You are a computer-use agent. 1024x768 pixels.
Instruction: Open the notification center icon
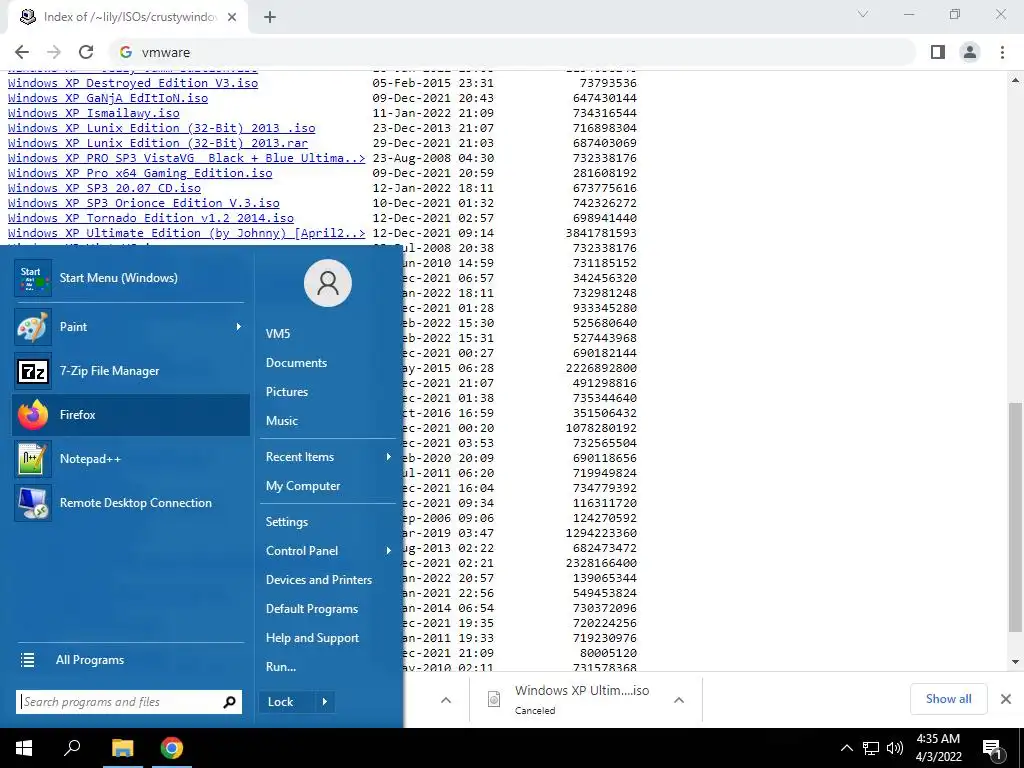[992, 748]
